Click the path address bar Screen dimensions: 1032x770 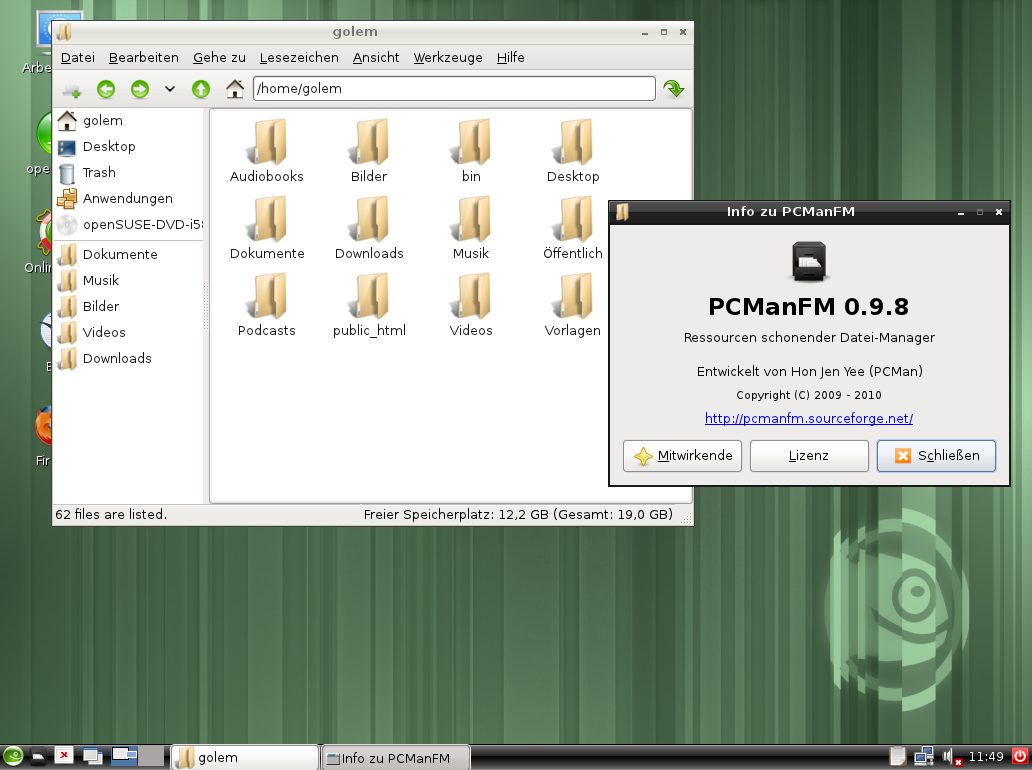(x=454, y=88)
